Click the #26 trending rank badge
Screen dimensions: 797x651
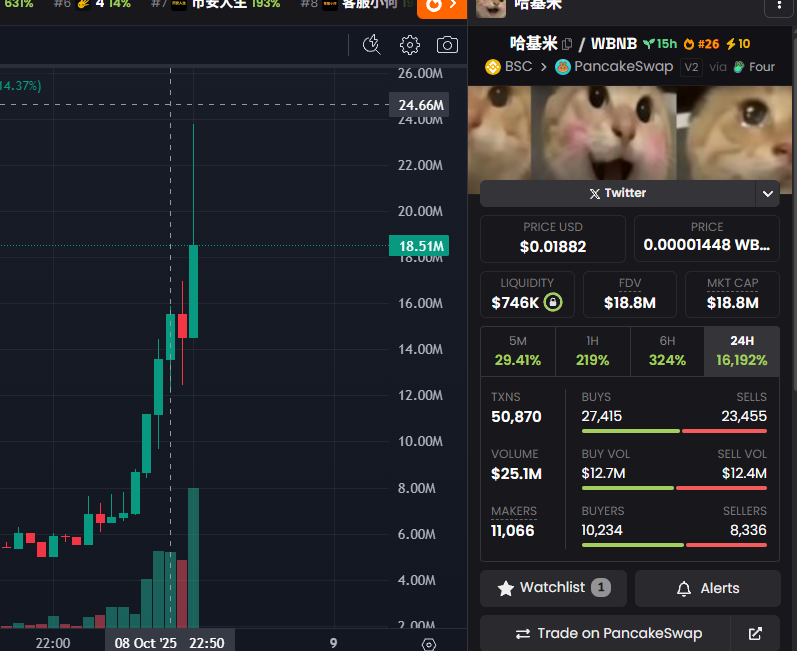[701, 44]
